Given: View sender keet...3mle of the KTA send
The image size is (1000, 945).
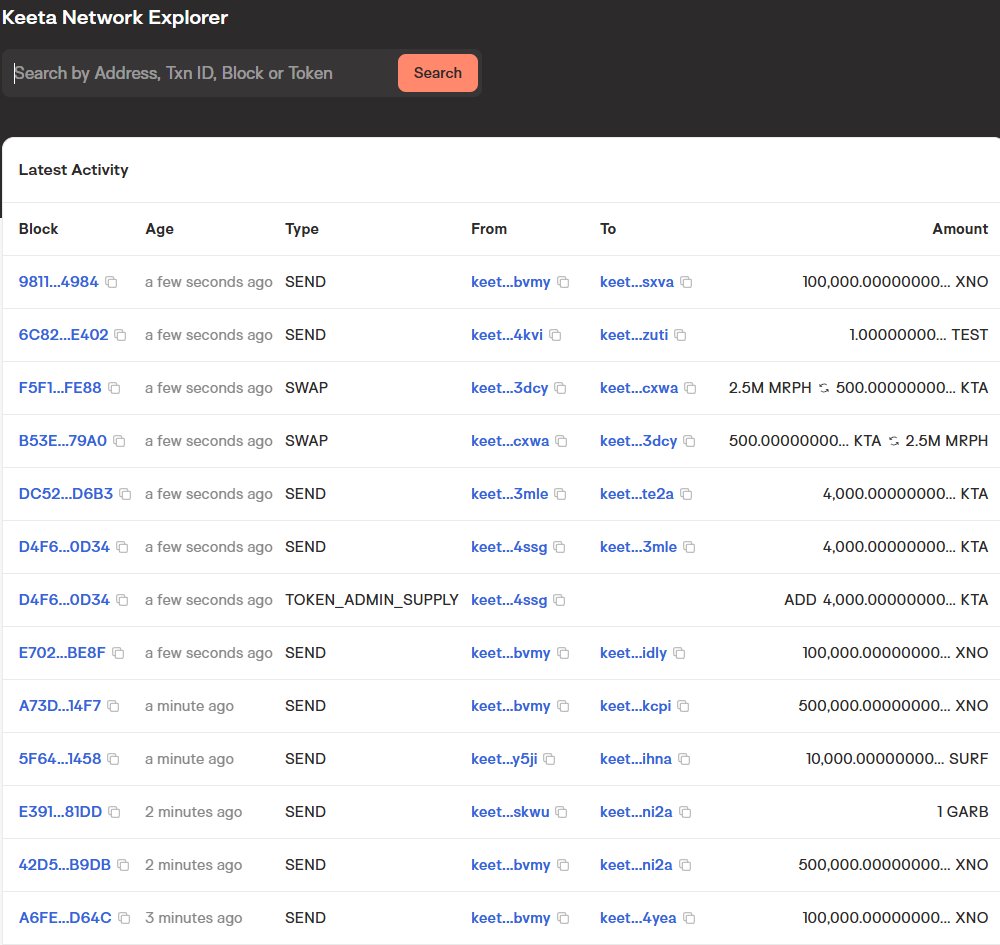Looking at the screenshot, I should [512, 494].
